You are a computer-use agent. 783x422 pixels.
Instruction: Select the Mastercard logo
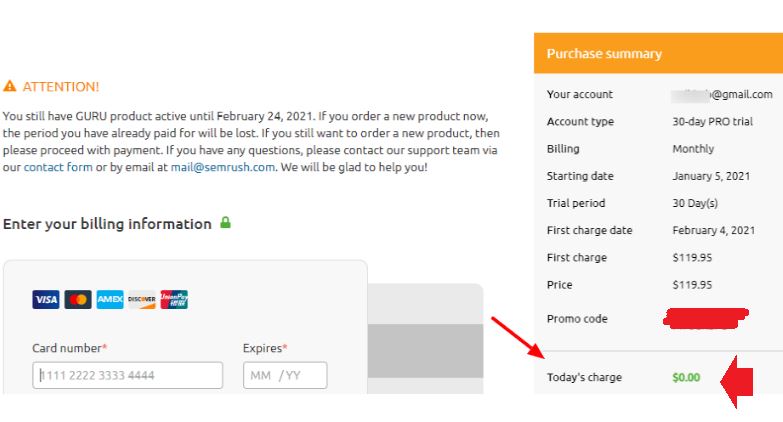(x=78, y=299)
